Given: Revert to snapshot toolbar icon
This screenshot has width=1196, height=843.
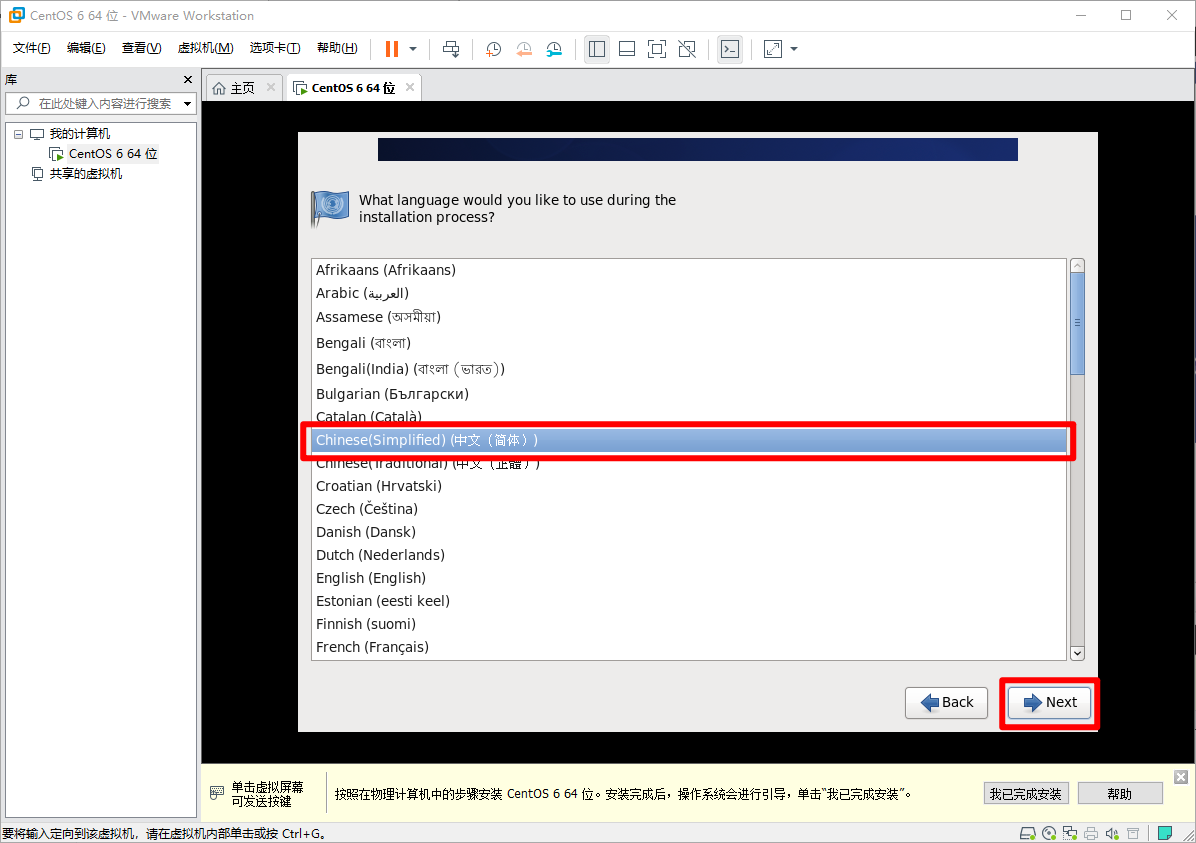Looking at the screenshot, I should click(524, 49).
